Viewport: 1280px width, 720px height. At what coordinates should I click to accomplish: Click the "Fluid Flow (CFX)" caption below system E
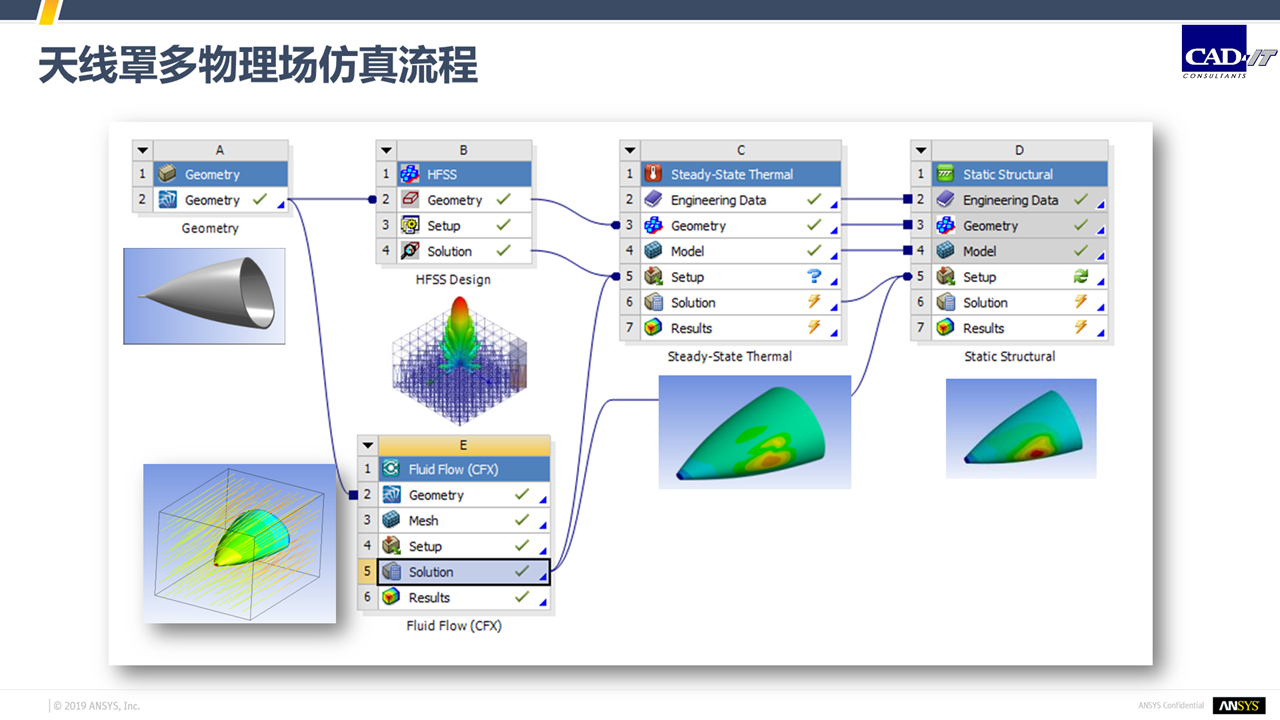pyautogui.click(x=454, y=626)
